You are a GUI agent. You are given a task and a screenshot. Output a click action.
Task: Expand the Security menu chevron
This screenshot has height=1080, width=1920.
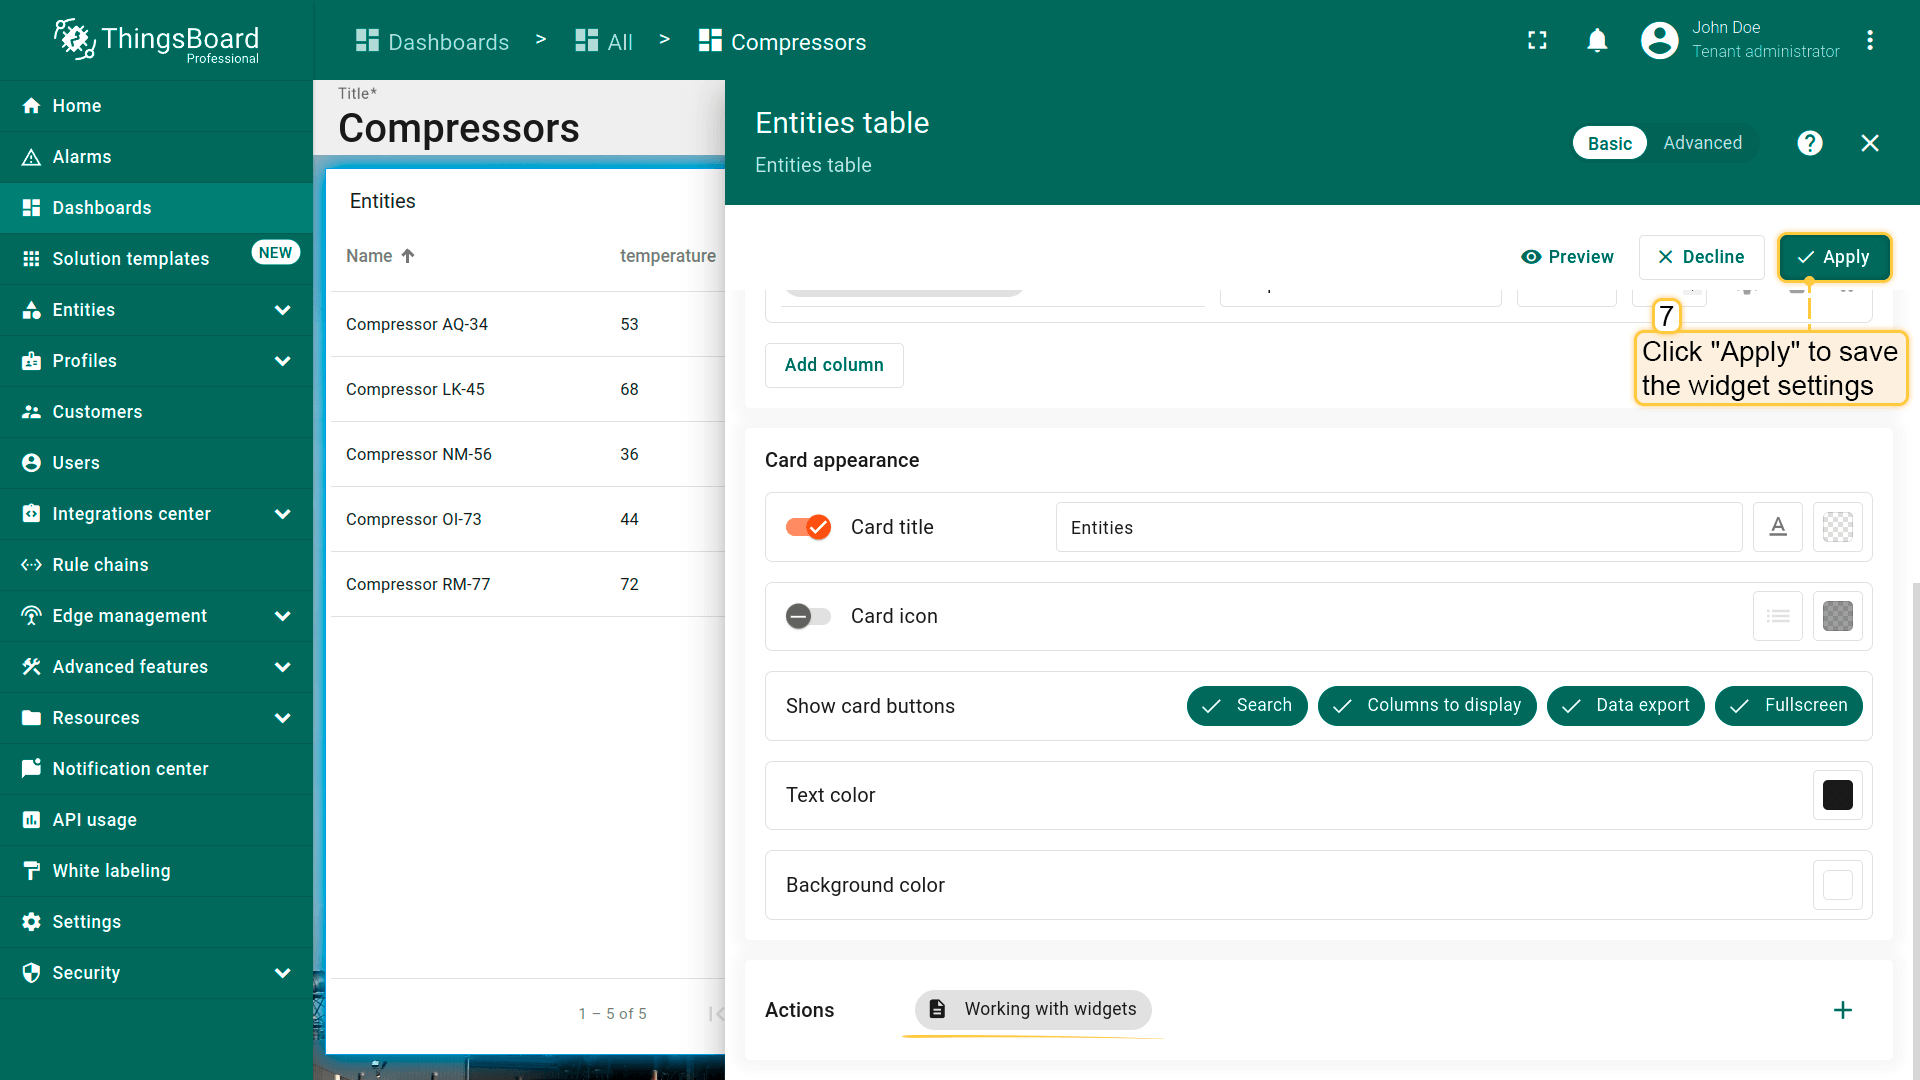[283, 973]
